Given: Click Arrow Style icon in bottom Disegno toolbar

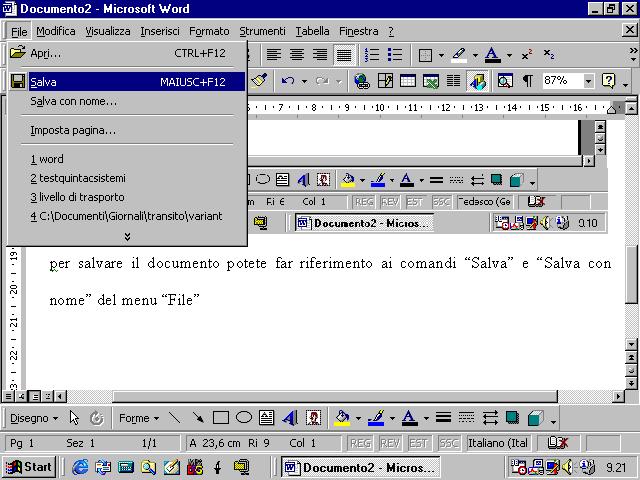Looking at the screenshot, I should point(489,418).
